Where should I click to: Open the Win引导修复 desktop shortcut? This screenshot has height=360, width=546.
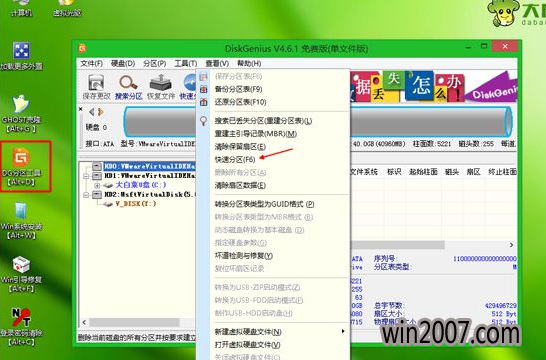coord(22,274)
